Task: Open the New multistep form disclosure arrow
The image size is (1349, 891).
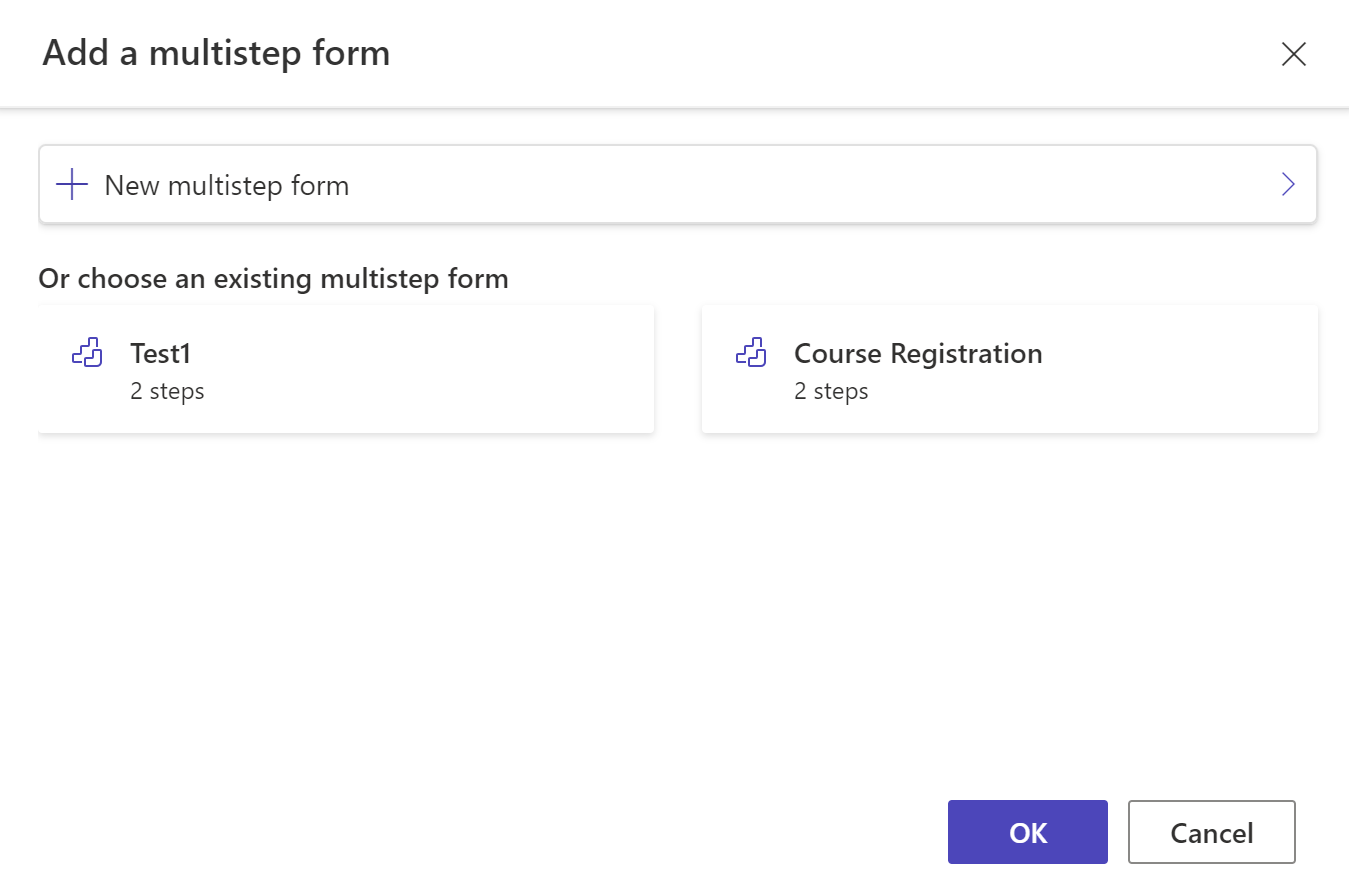Action: pos(1288,184)
